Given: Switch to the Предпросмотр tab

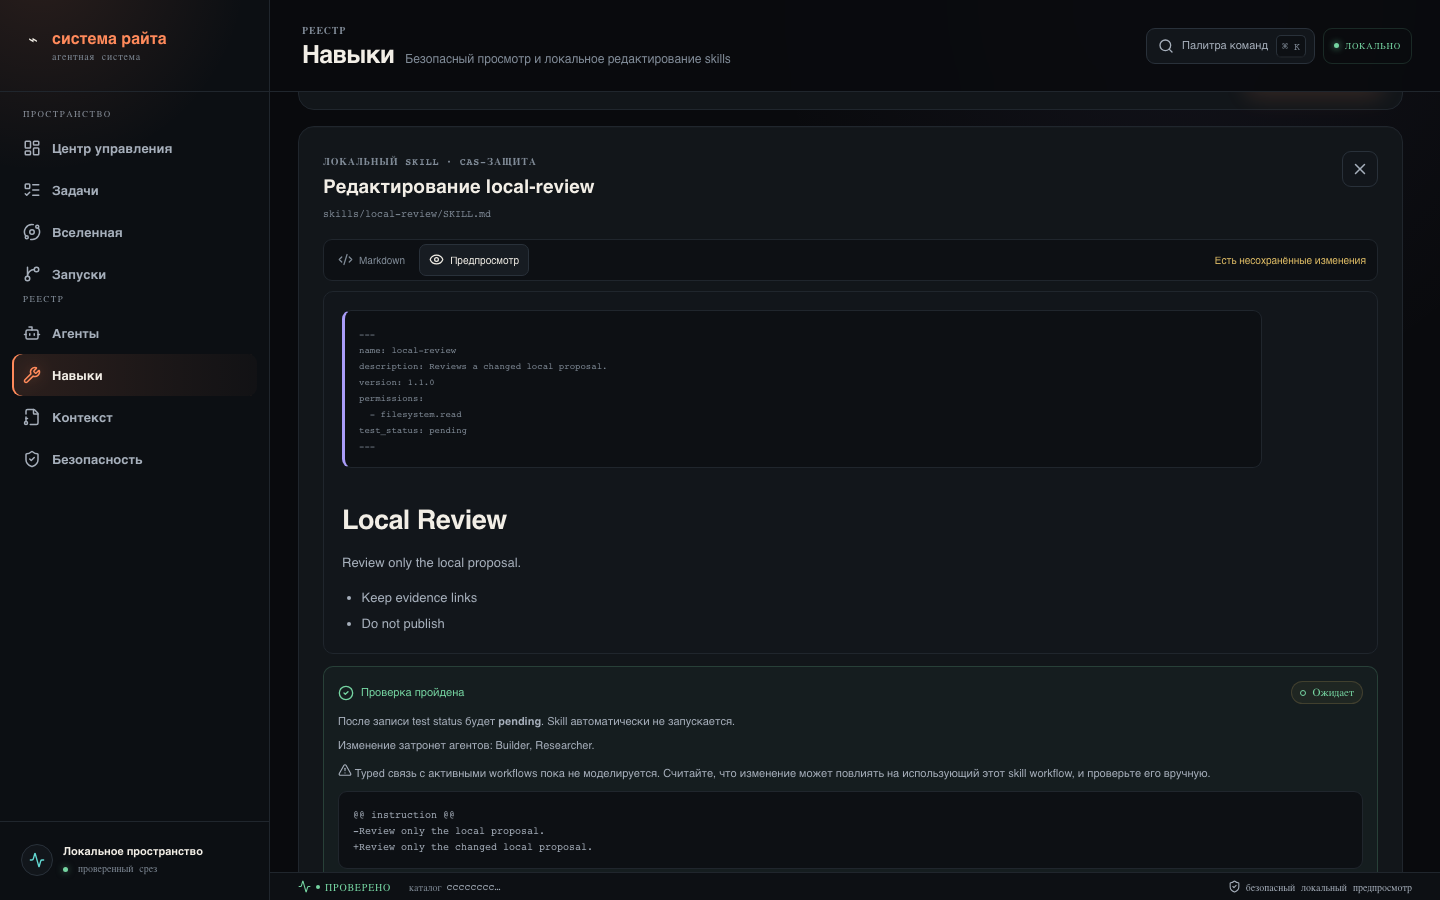Looking at the screenshot, I should point(474,260).
